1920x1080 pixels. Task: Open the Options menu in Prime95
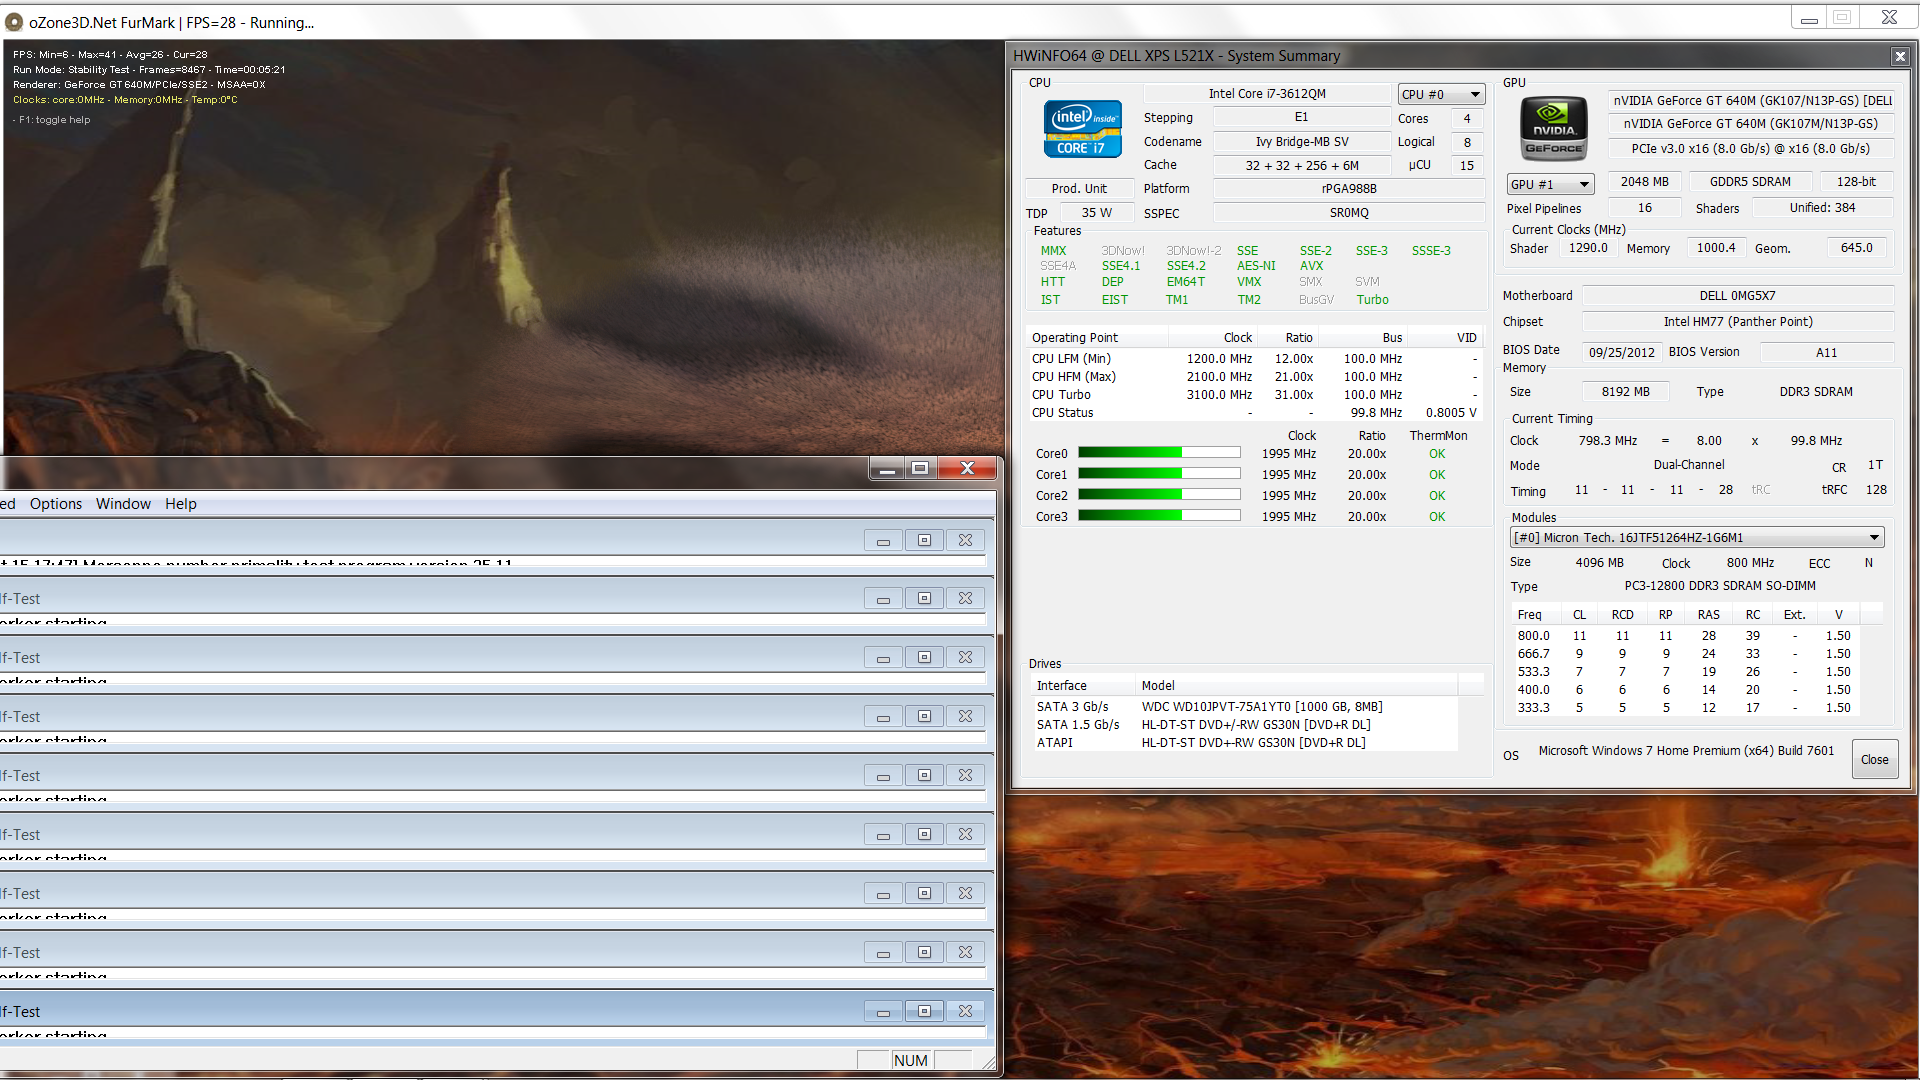pyautogui.click(x=56, y=504)
